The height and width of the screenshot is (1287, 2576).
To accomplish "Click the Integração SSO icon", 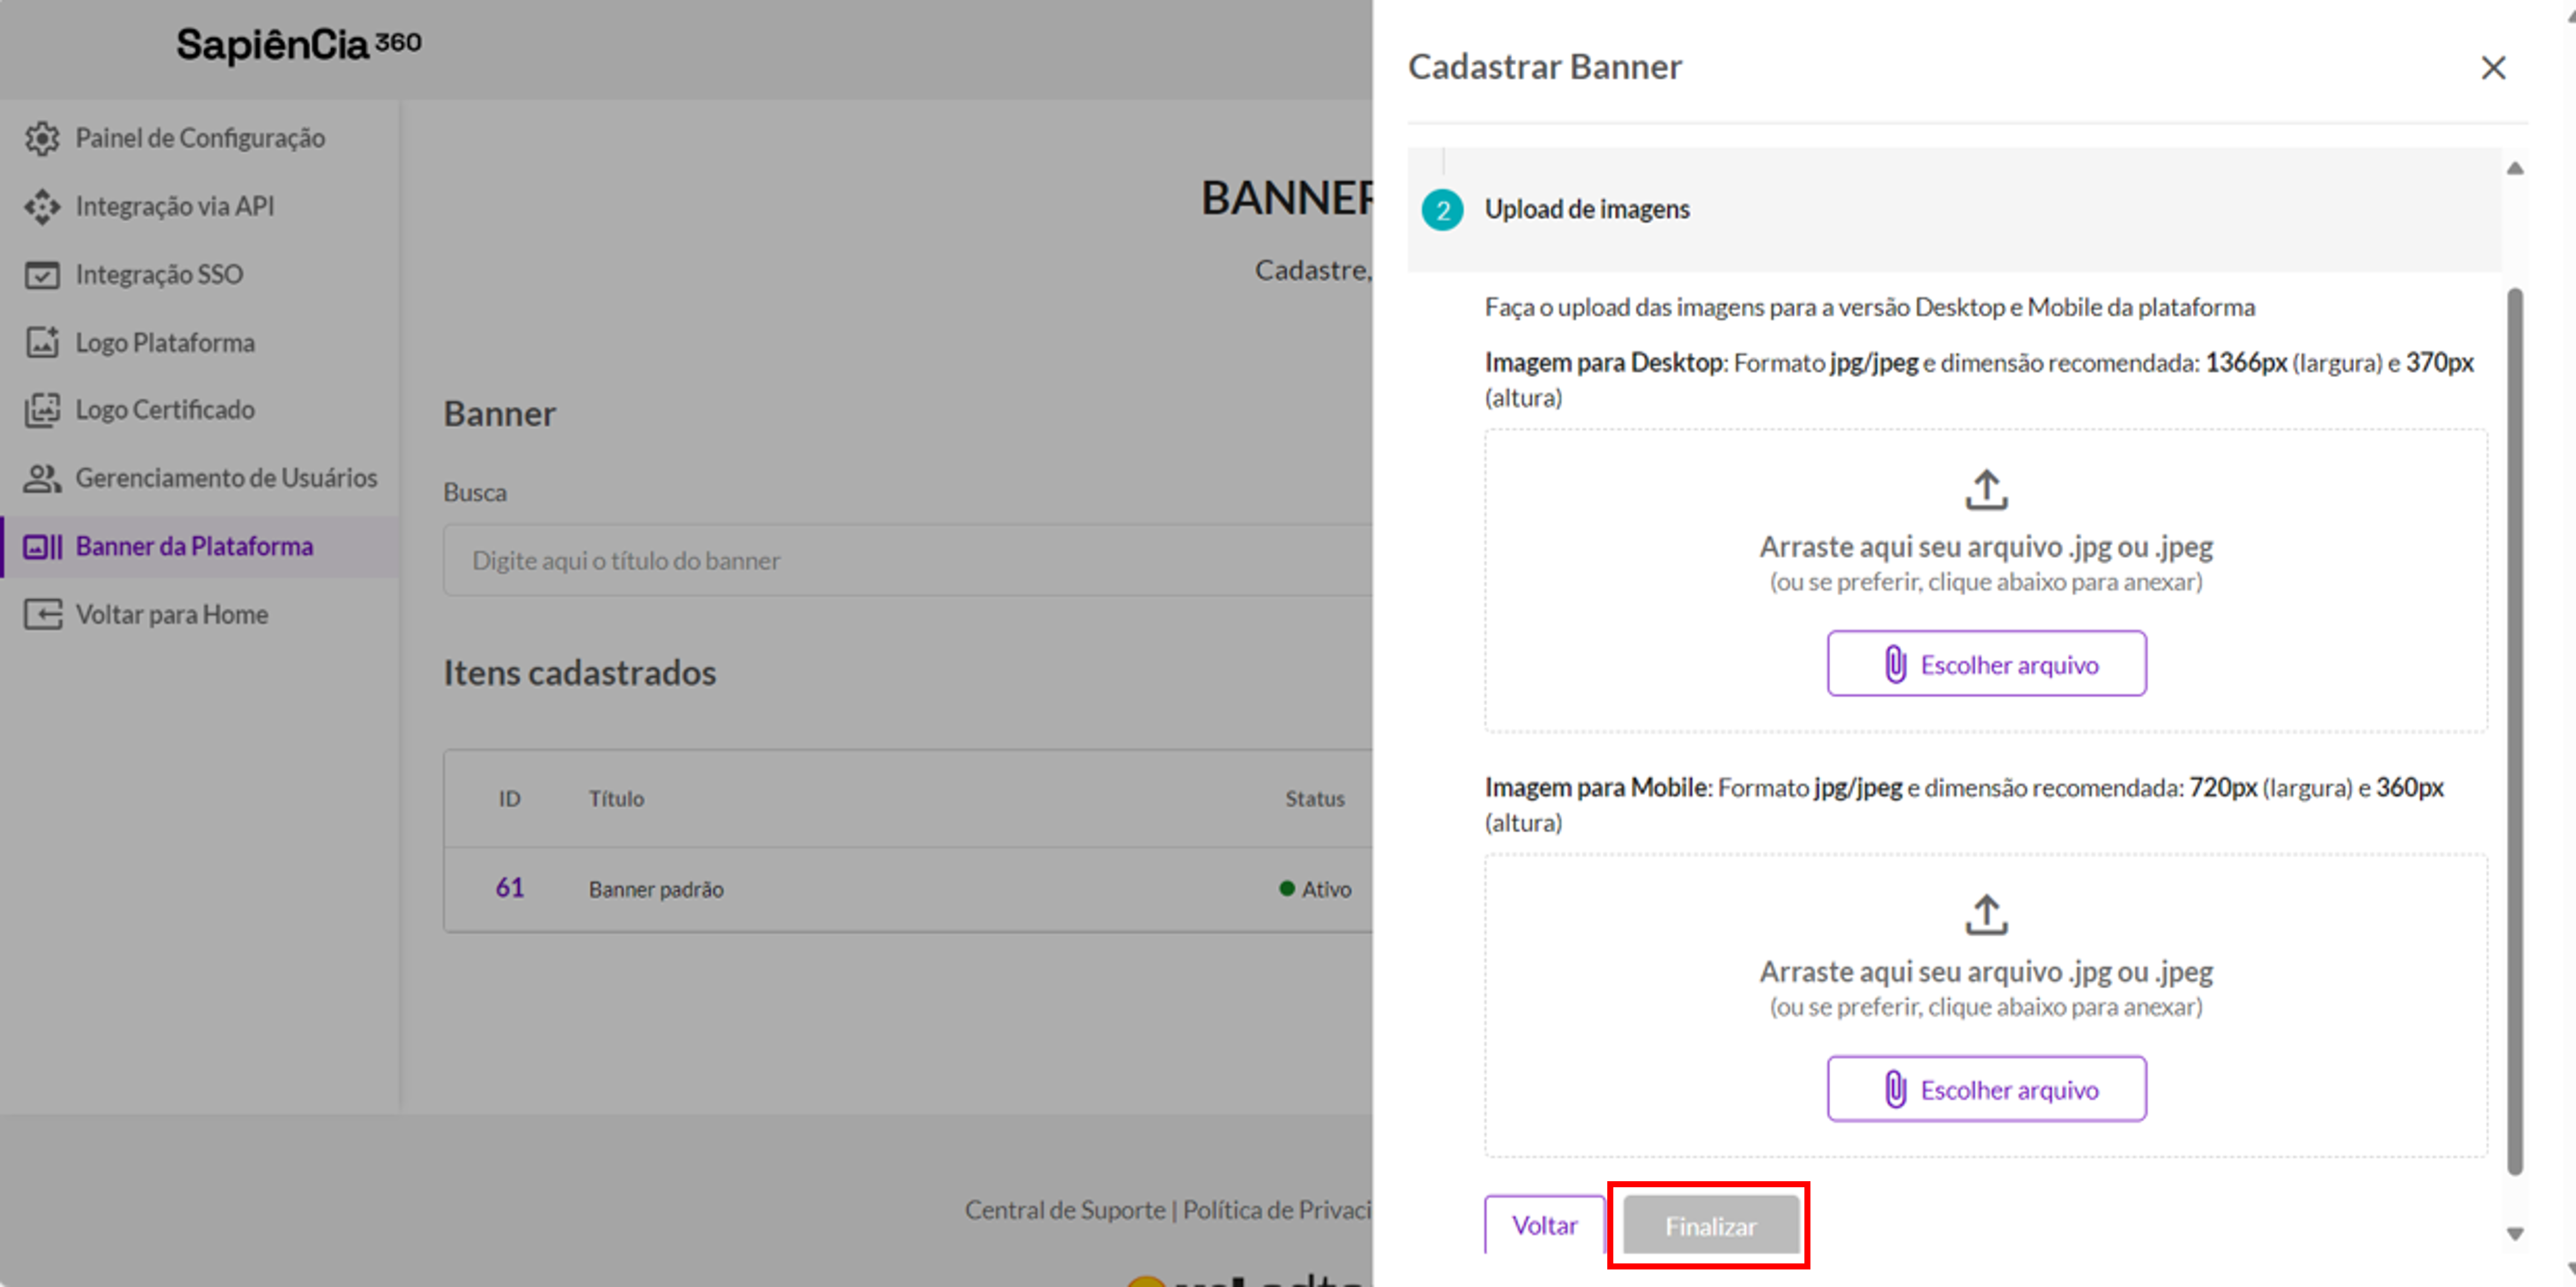I will pyautogui.click(x=42, y=274).
